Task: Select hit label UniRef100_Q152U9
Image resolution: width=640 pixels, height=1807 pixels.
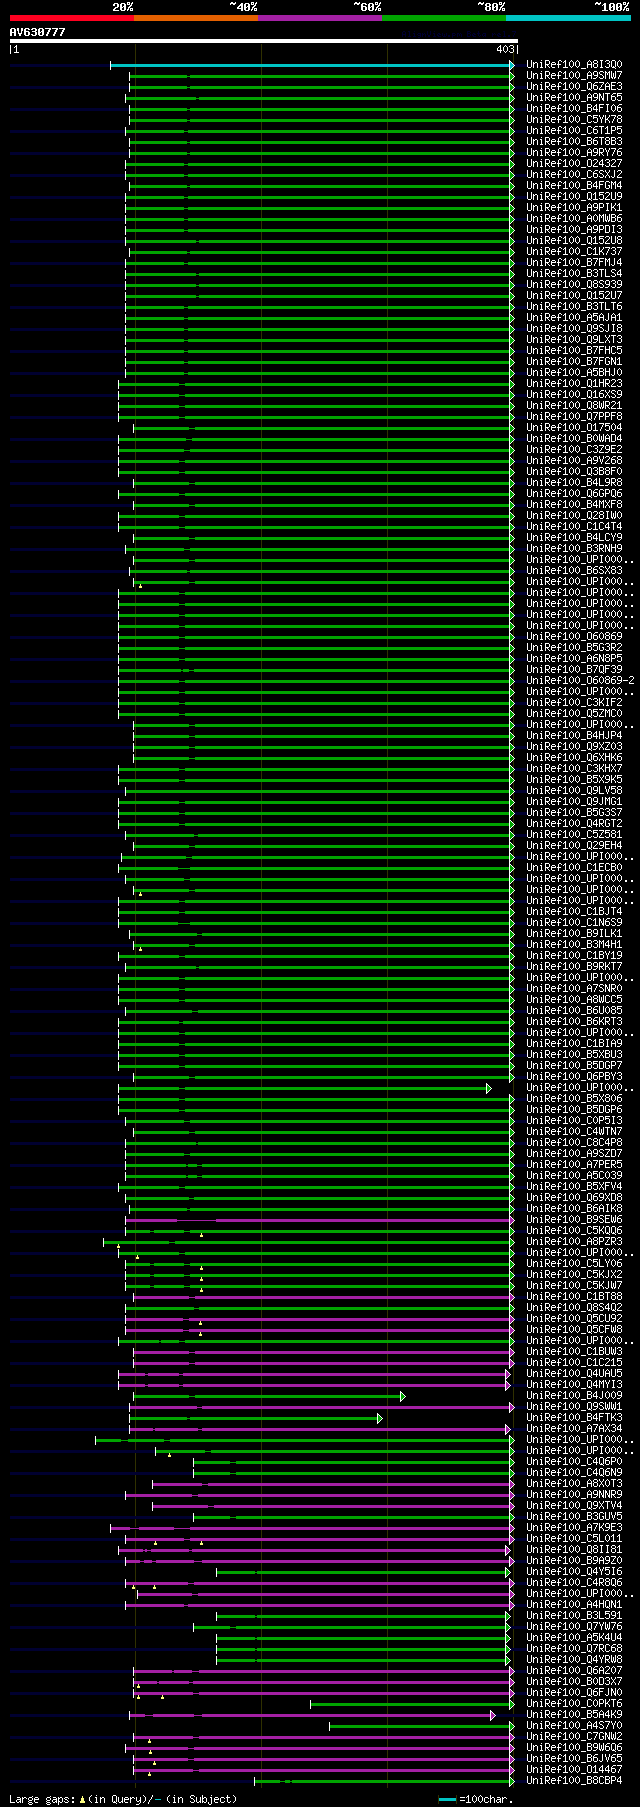Action: pos(574,197)
